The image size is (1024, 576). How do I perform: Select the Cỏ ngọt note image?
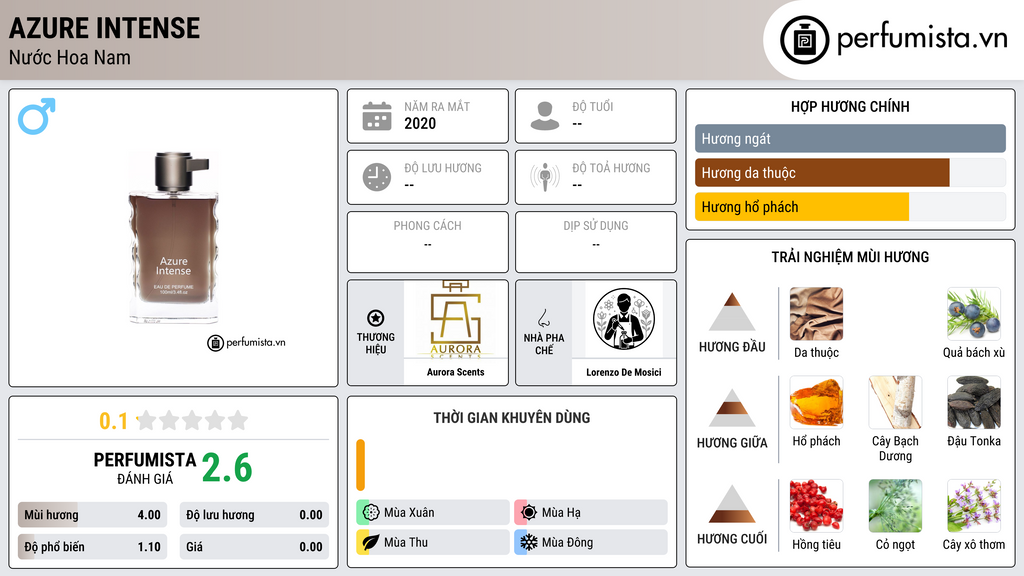(895, 506)
